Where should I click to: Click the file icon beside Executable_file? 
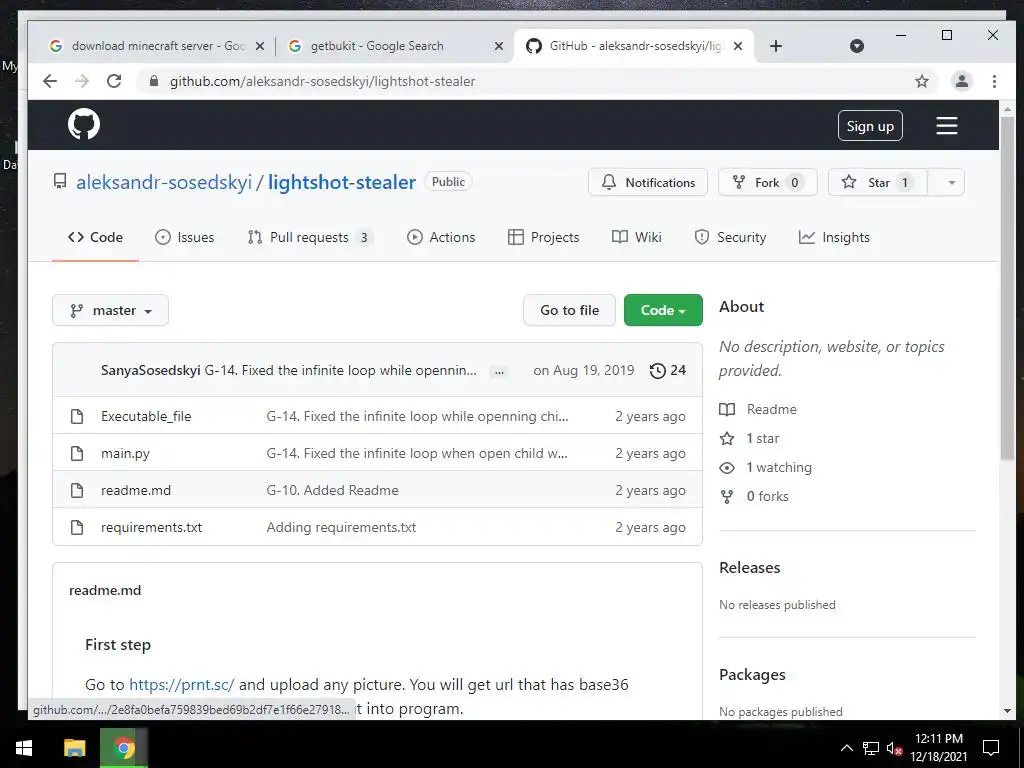tap(77, 416)
